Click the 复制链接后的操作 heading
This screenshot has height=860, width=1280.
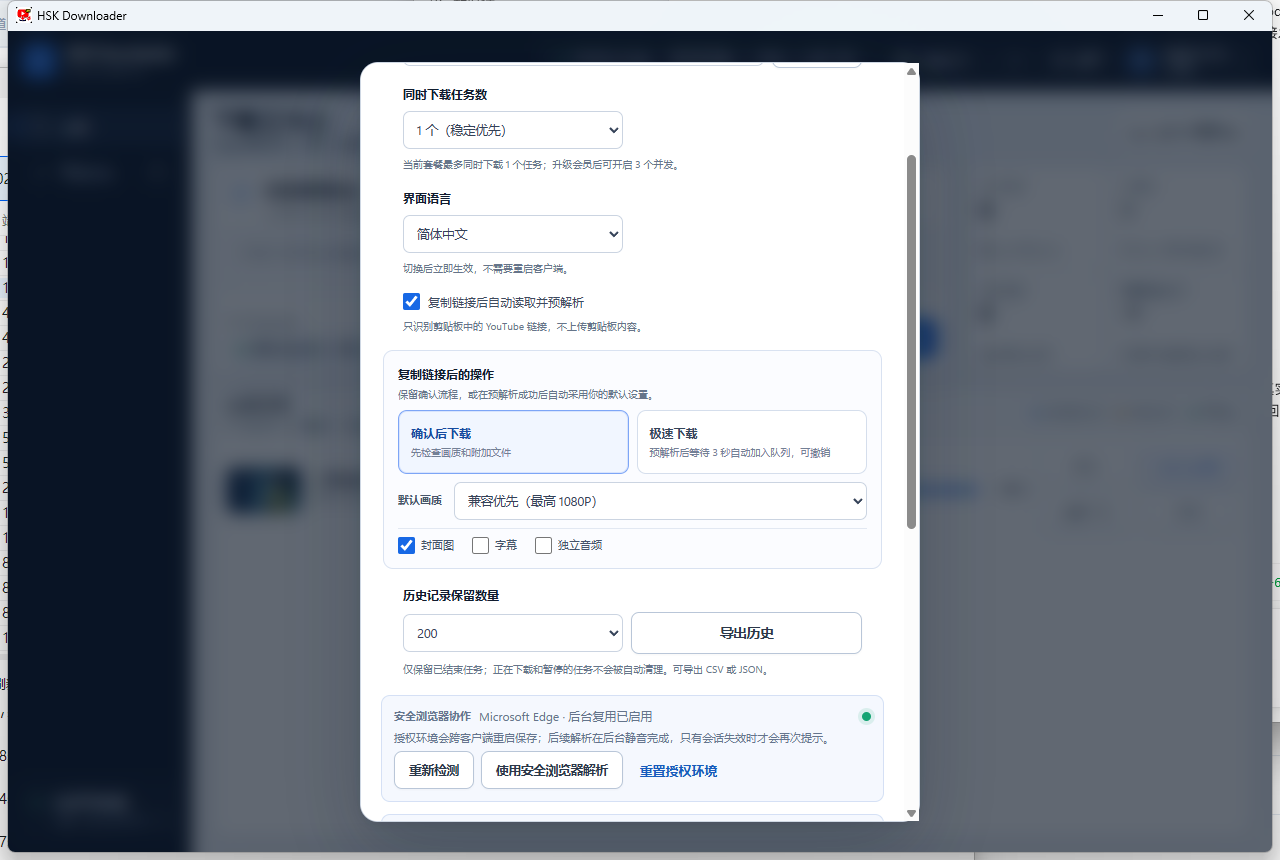(446, 375)
